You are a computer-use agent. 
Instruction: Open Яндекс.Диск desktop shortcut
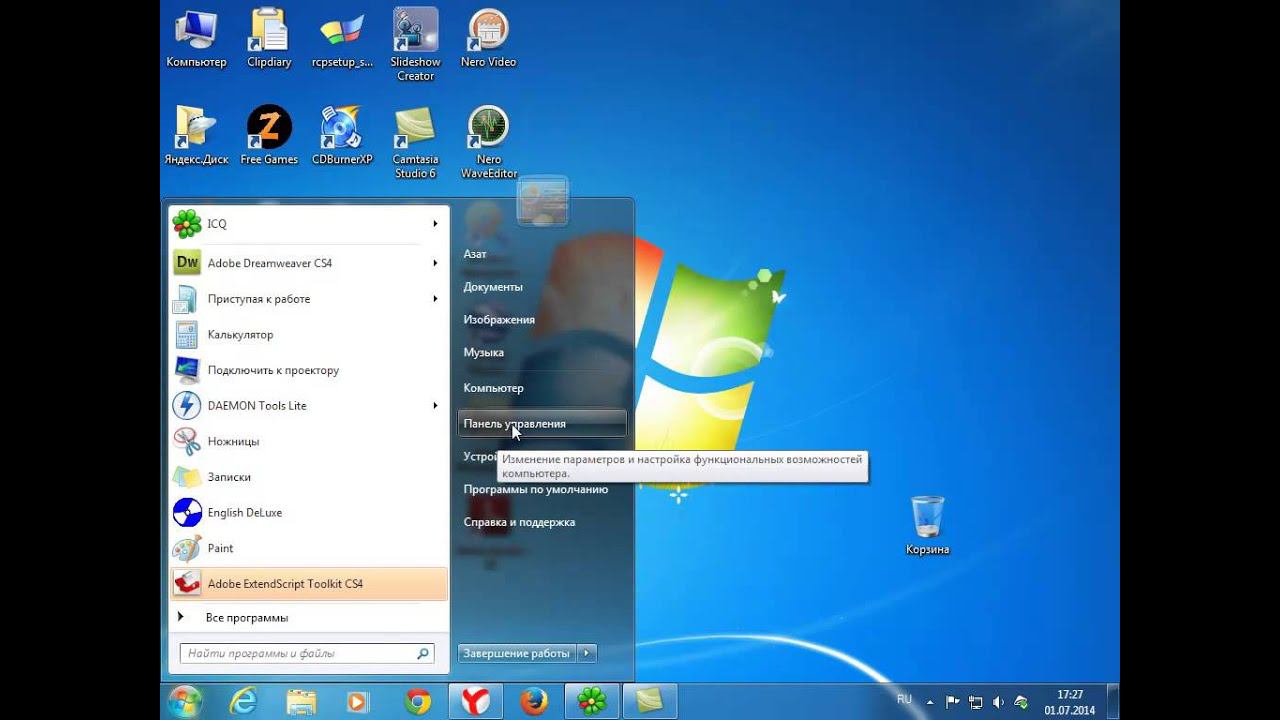click(x=196, y=136)
